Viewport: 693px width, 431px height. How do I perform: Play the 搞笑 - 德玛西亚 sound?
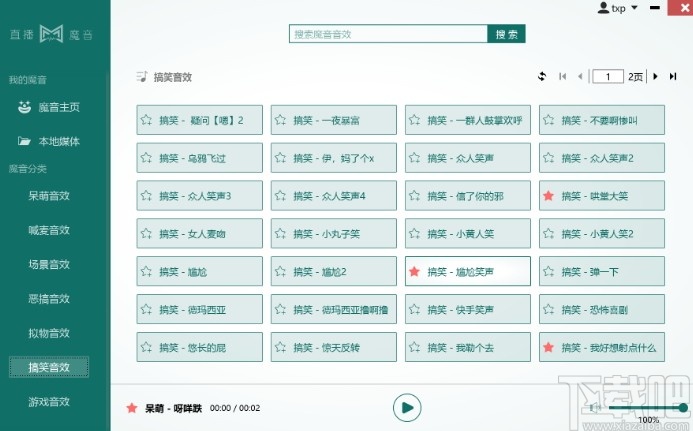(199, 309)
